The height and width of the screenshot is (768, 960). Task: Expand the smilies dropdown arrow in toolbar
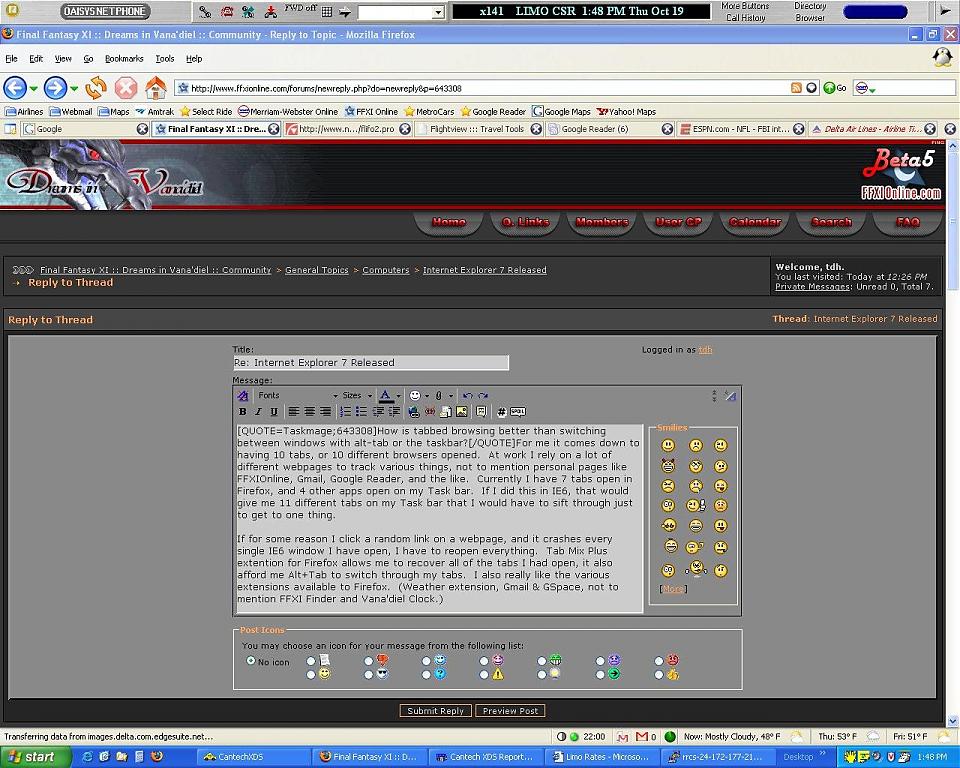(x=427, y=396)
